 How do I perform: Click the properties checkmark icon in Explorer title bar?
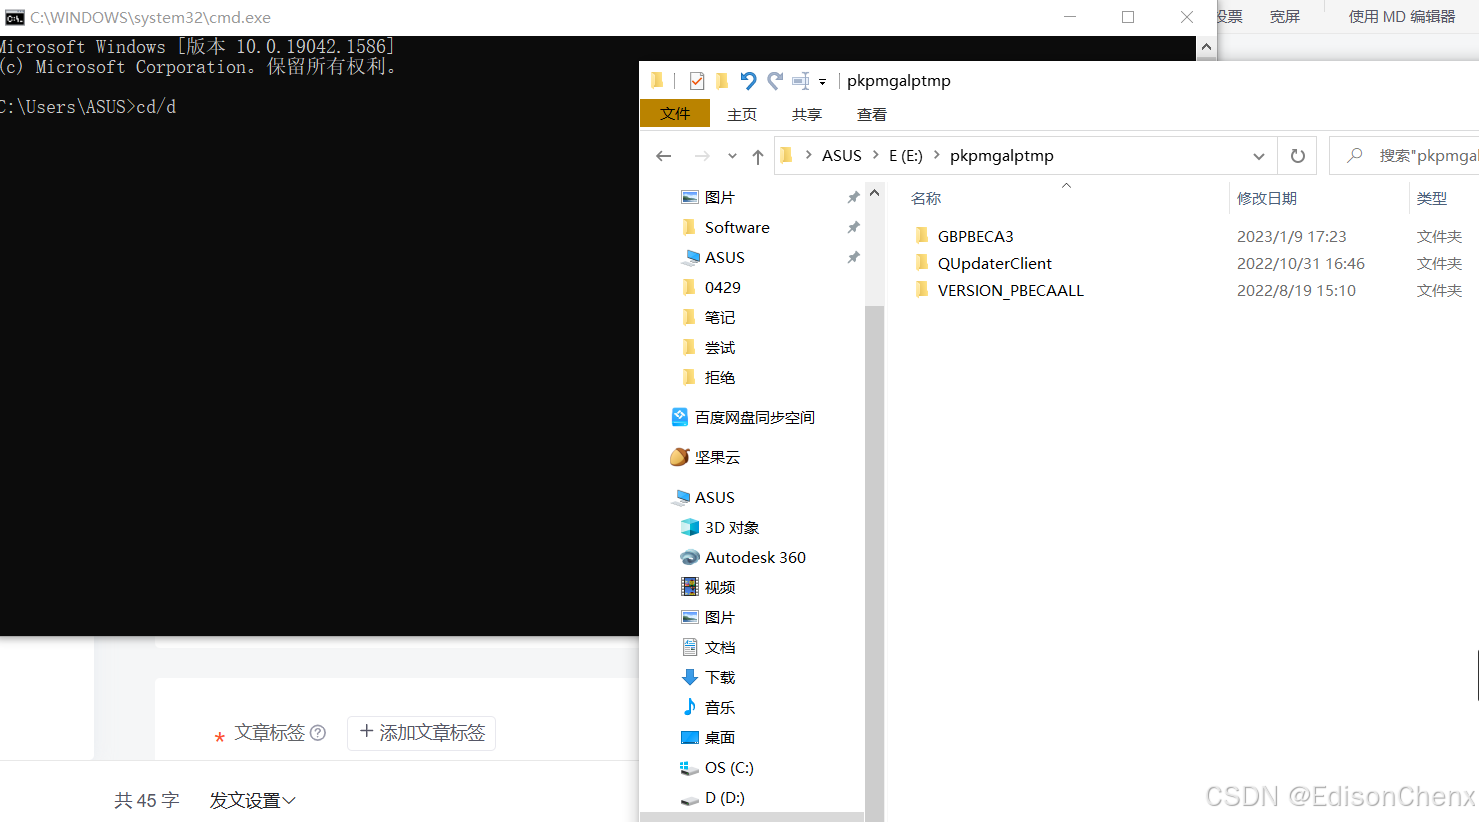(697, 81)
